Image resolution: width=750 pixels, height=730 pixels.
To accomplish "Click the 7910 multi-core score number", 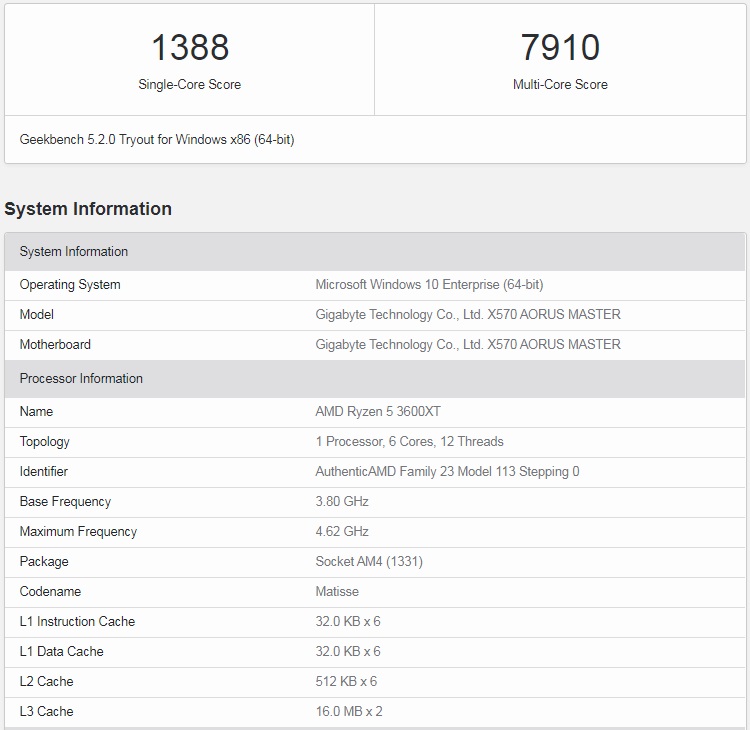I will (560, 47).
